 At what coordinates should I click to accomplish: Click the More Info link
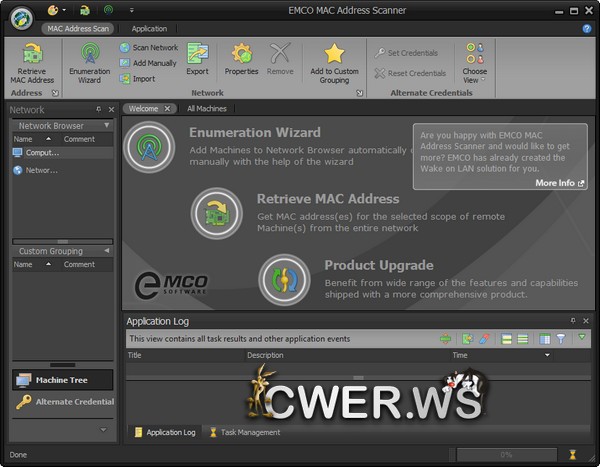click(x=559, y=183)
